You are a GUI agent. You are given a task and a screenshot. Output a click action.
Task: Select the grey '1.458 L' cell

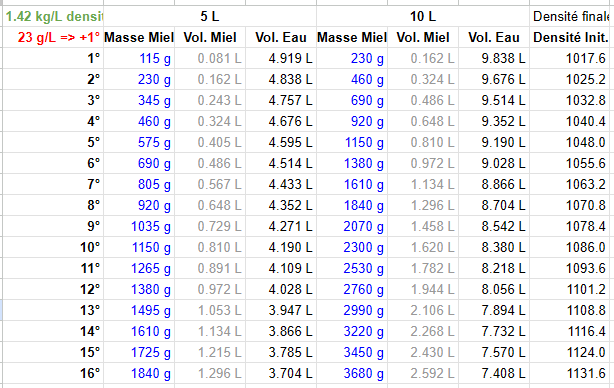click(423, 226)
